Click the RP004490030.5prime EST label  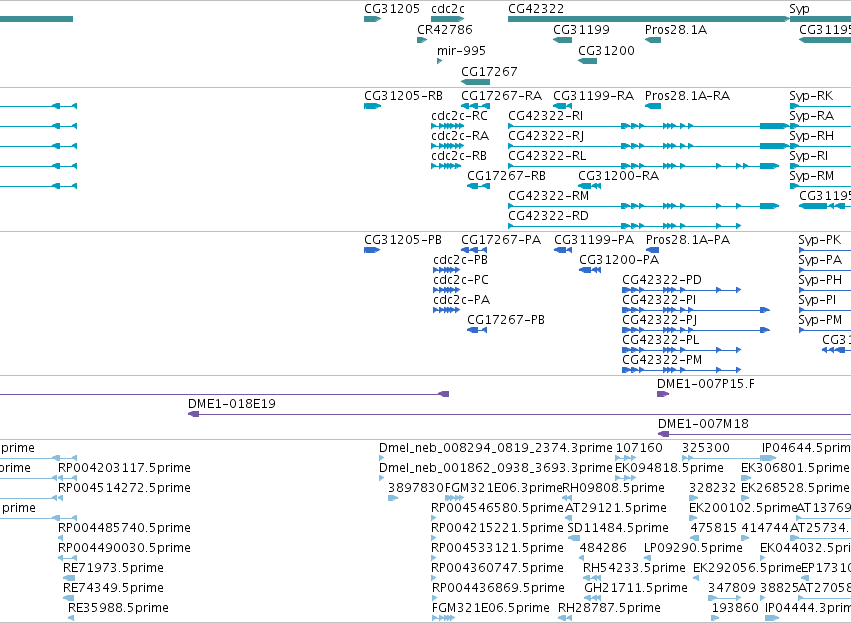124,548
